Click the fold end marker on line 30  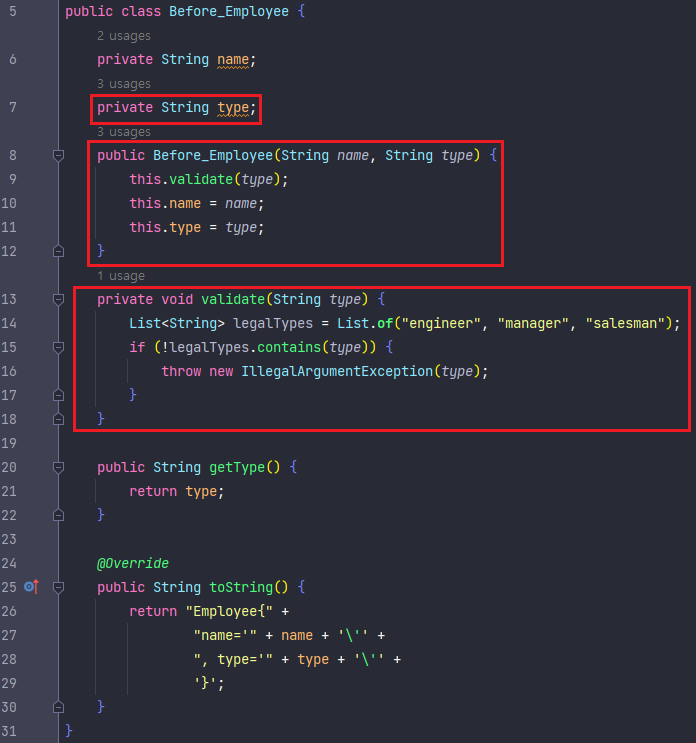(58, 707)
